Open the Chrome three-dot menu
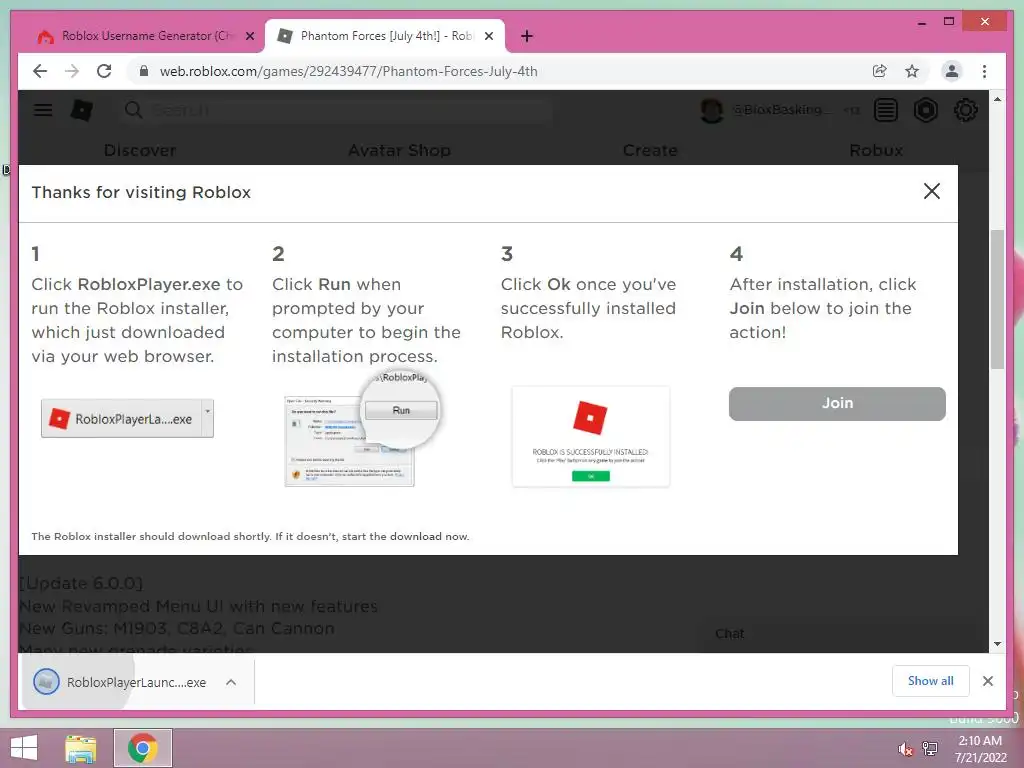This screenshot has height=768, width=1024. coord(984,71)
